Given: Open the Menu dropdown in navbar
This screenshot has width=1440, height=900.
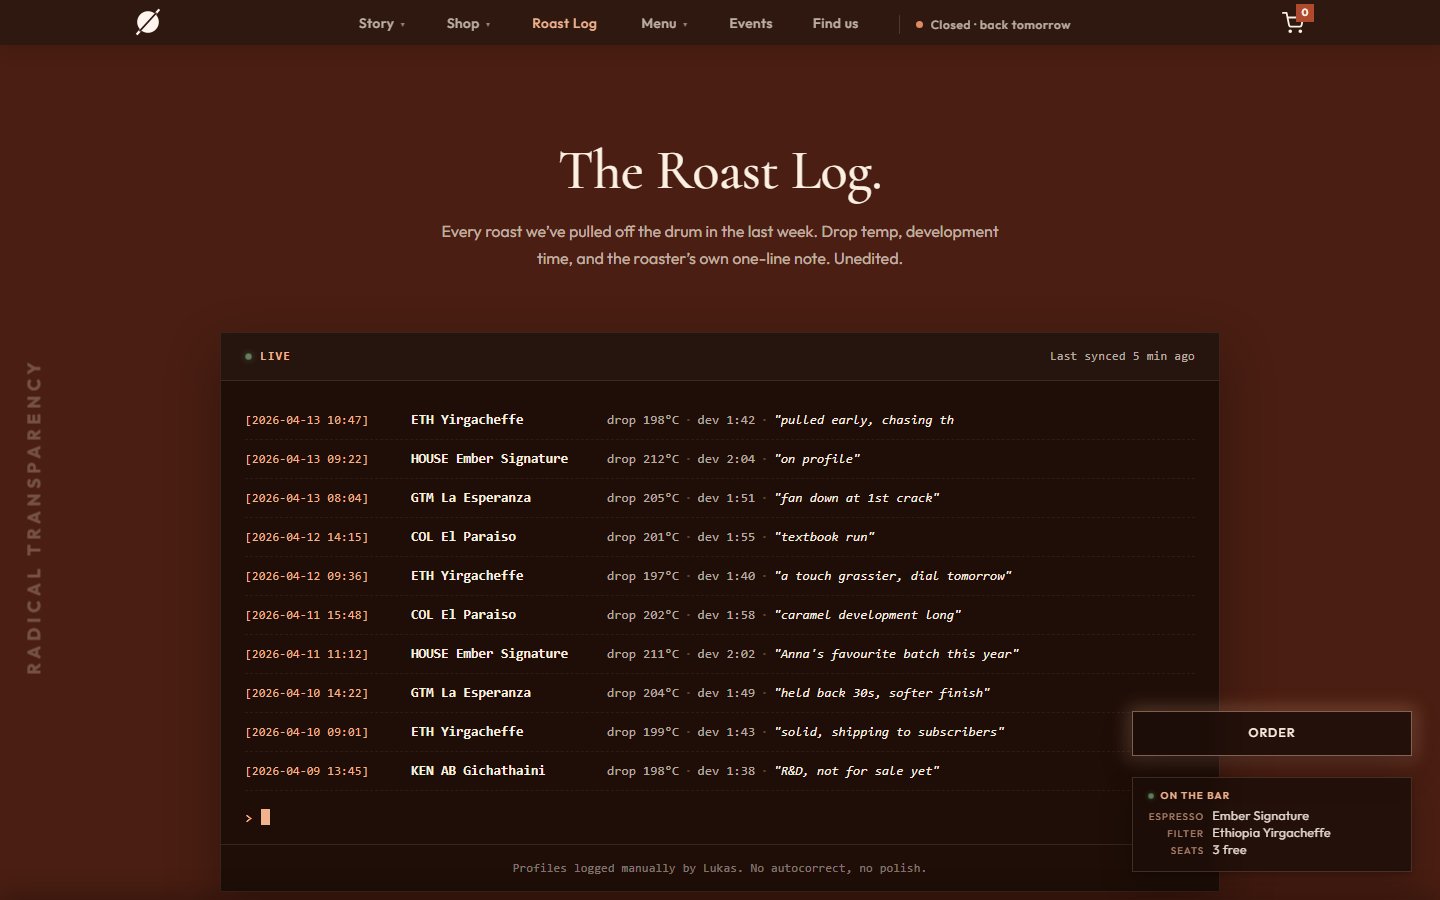Looking at the screenshot, I should pos(664,24).
